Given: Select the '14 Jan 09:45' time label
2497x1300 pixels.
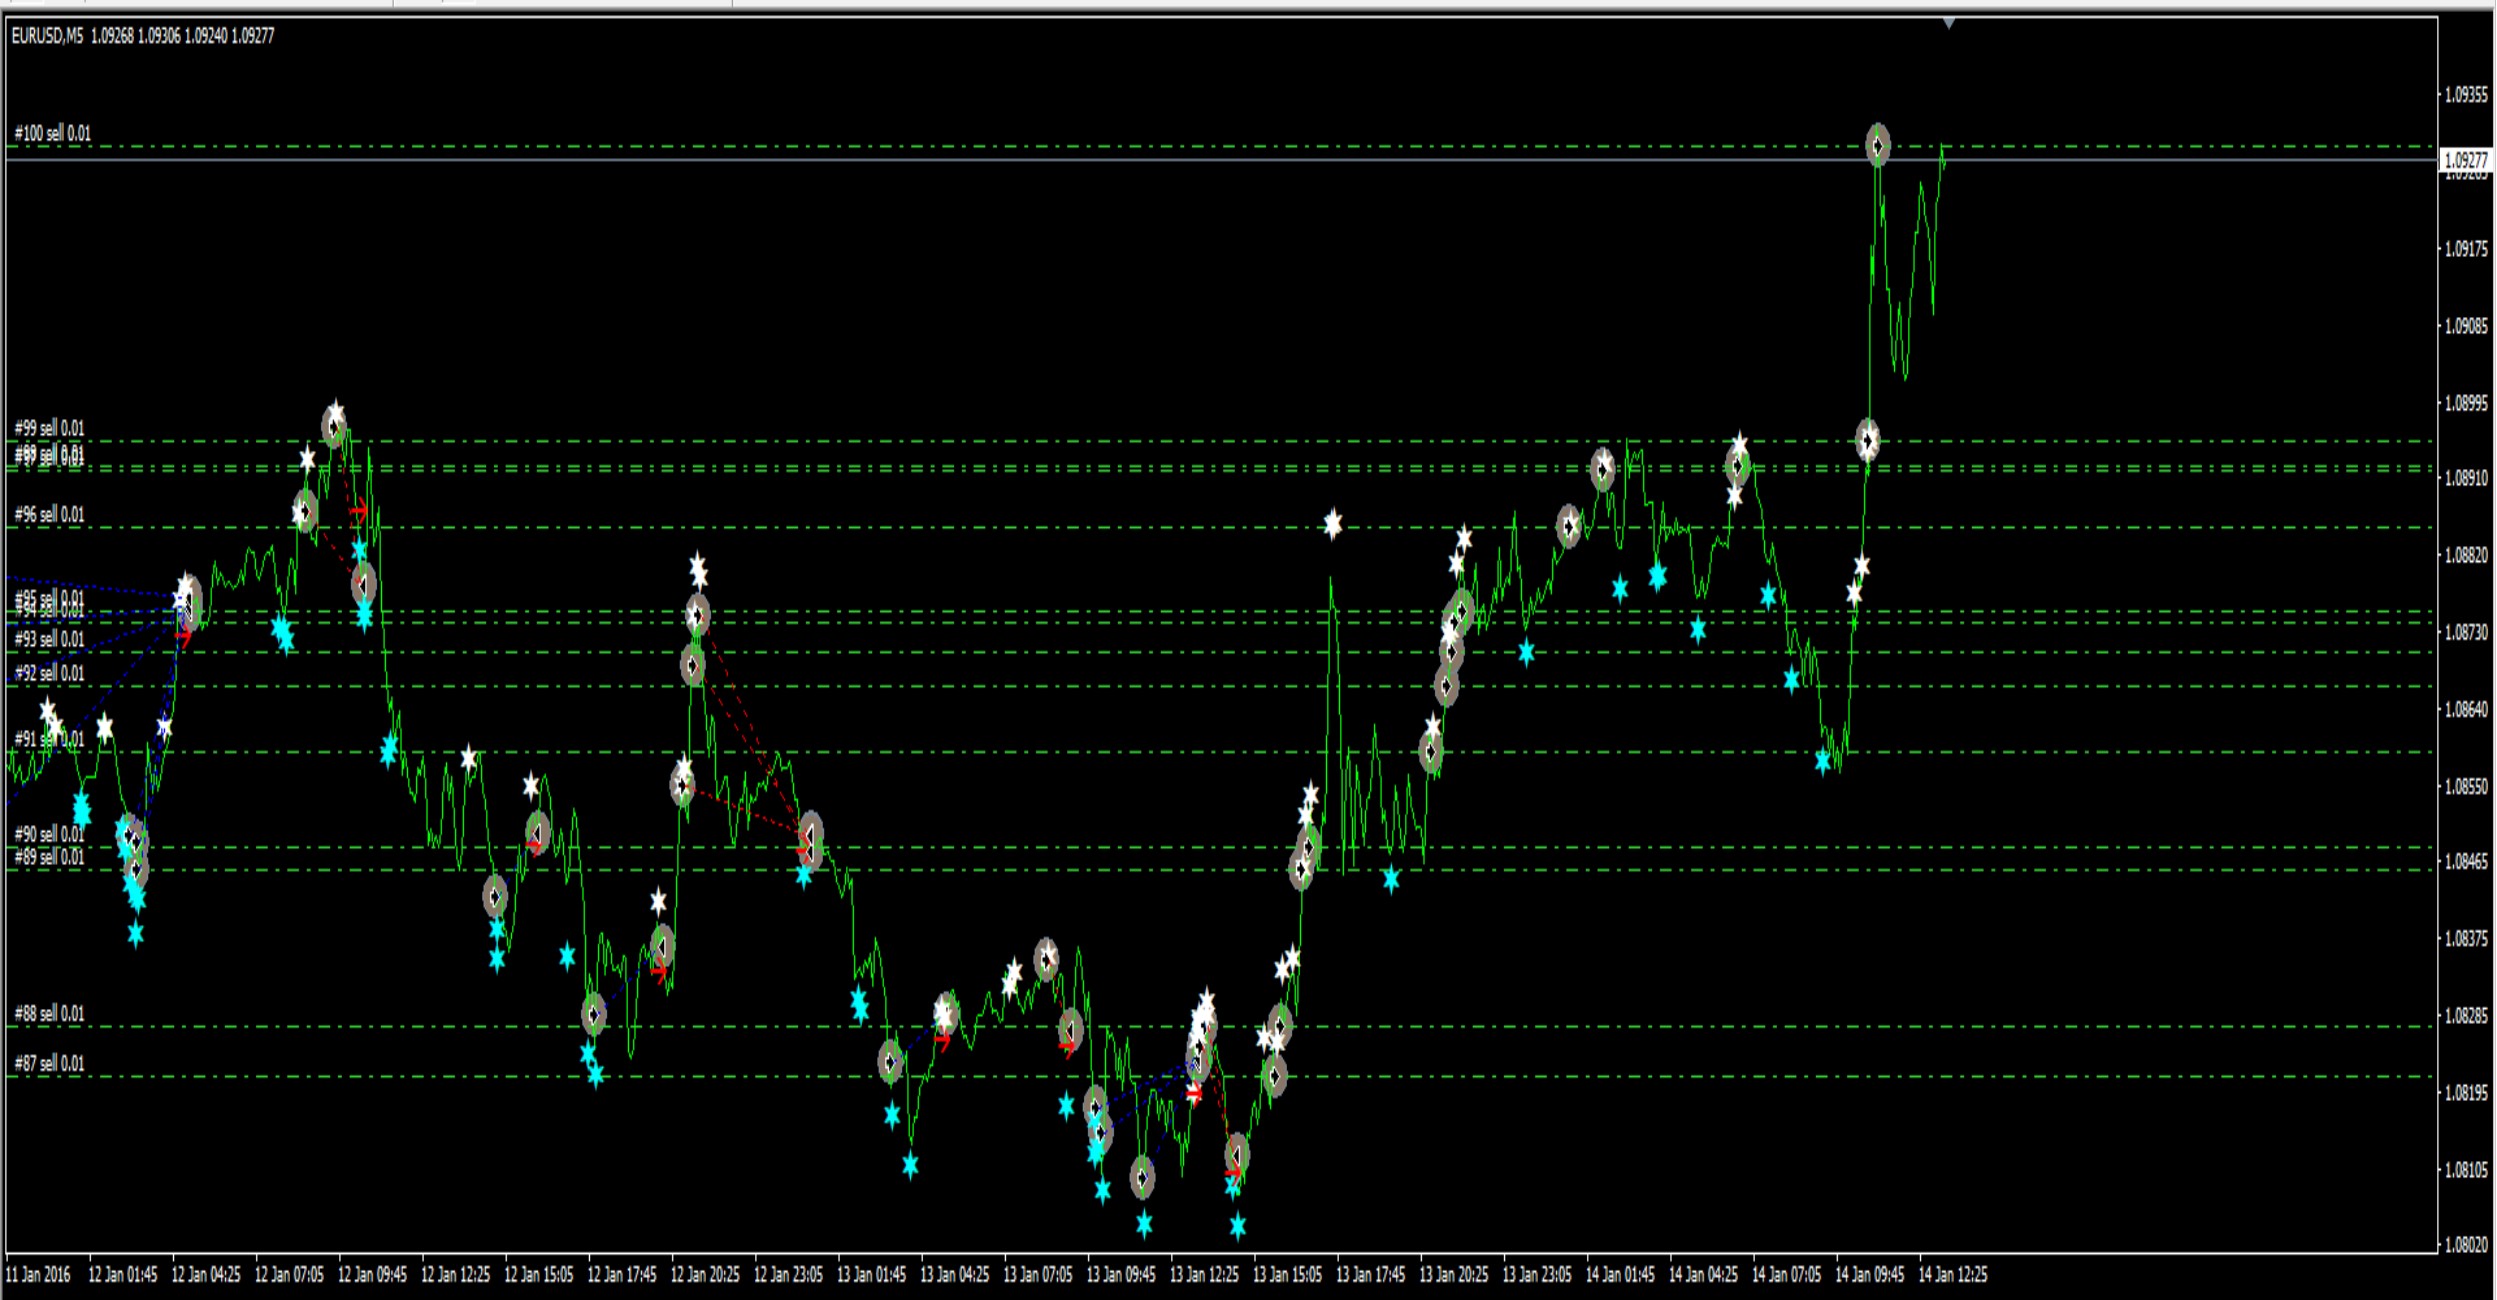Looking at the screenshot, I should point(1870,1275).
